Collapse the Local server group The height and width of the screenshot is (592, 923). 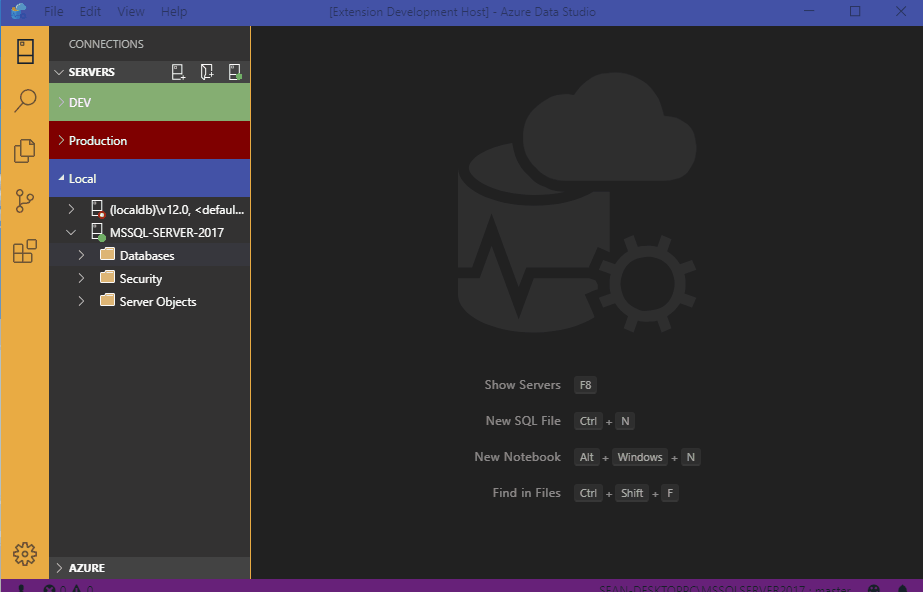tap(61, 178)
